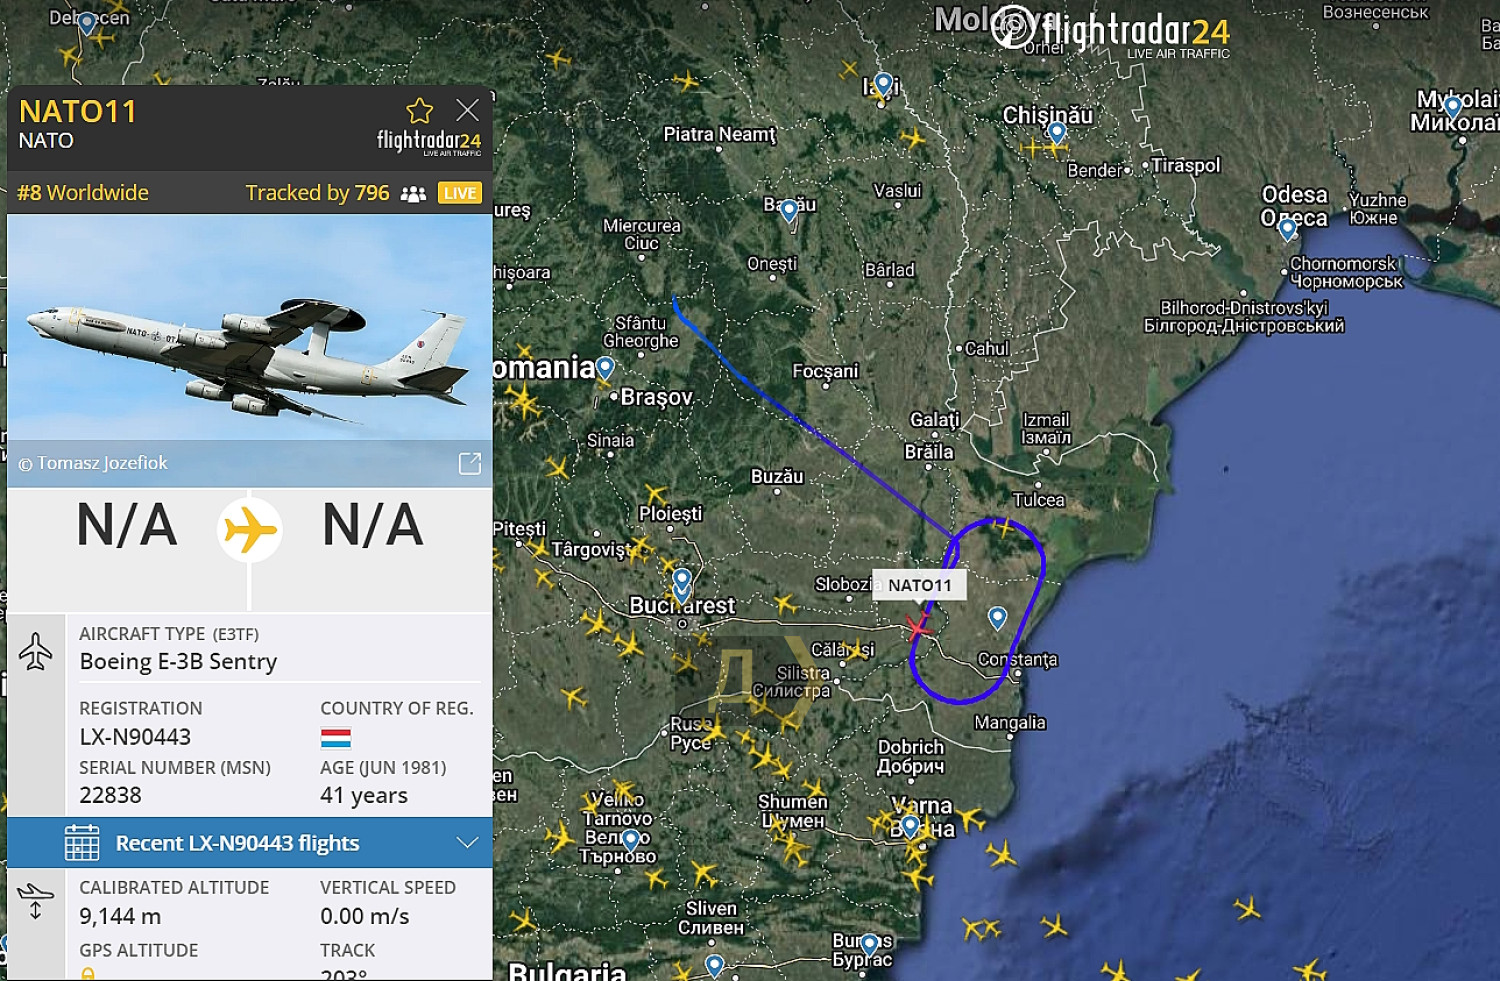This screenshot has height=981, width=1500.
Task: Click the chevron next to Recent flights
Action: point(467,843)
